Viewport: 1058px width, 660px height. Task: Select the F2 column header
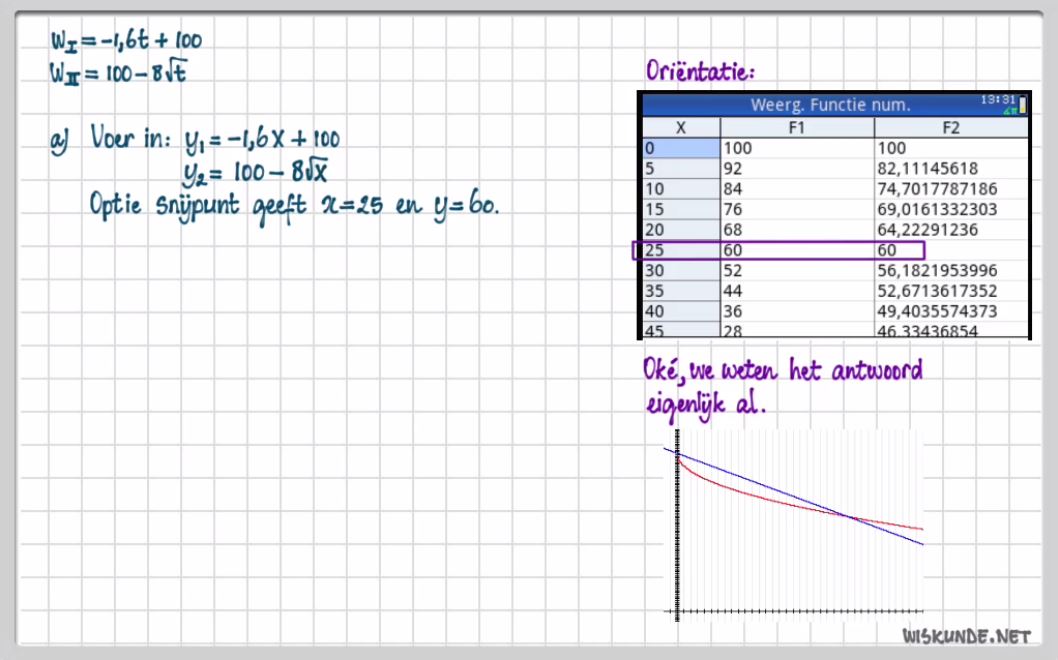click(x=950, y=127)
